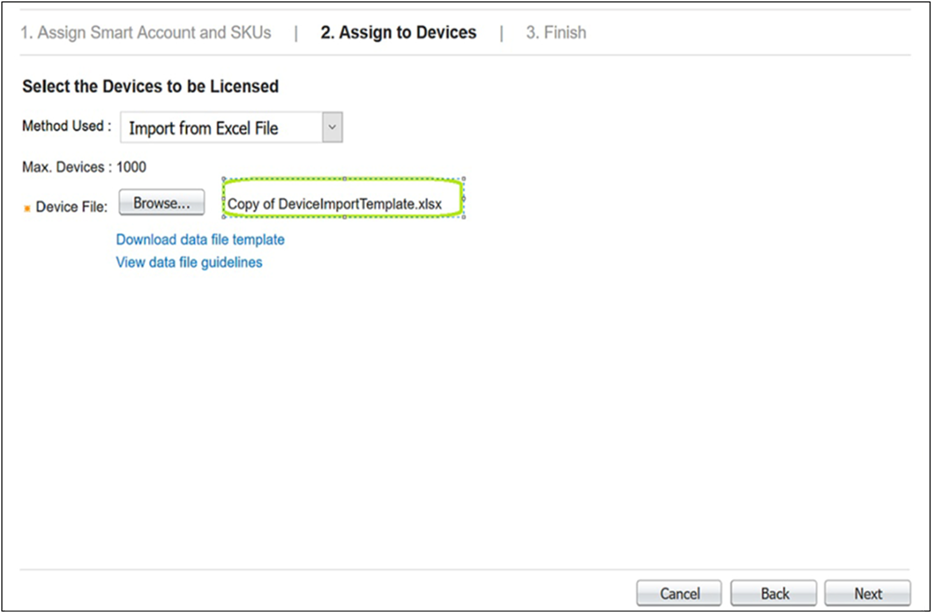
Task: Open the View data file guidelines link
Action: (189, 262)
